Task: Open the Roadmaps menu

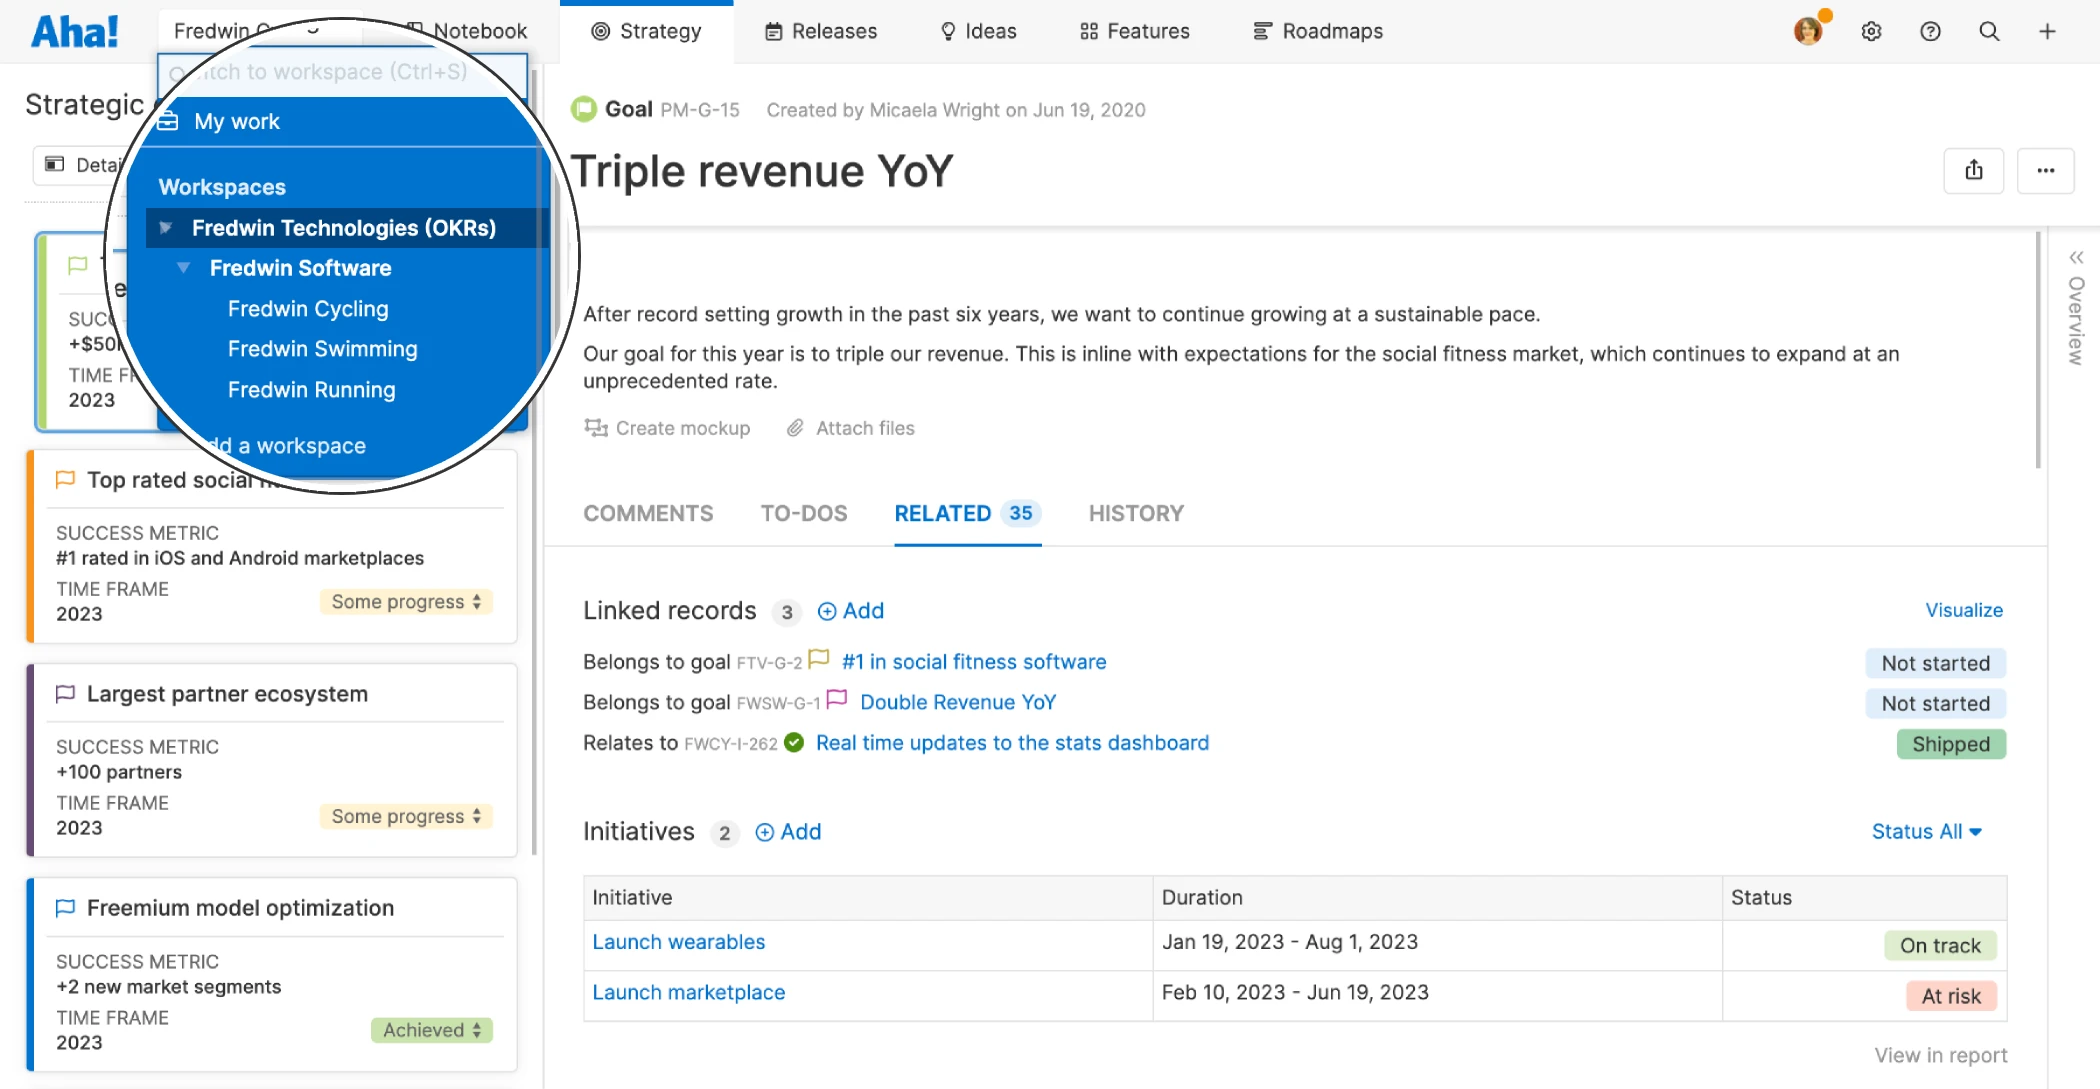Action: [1317, 31]
